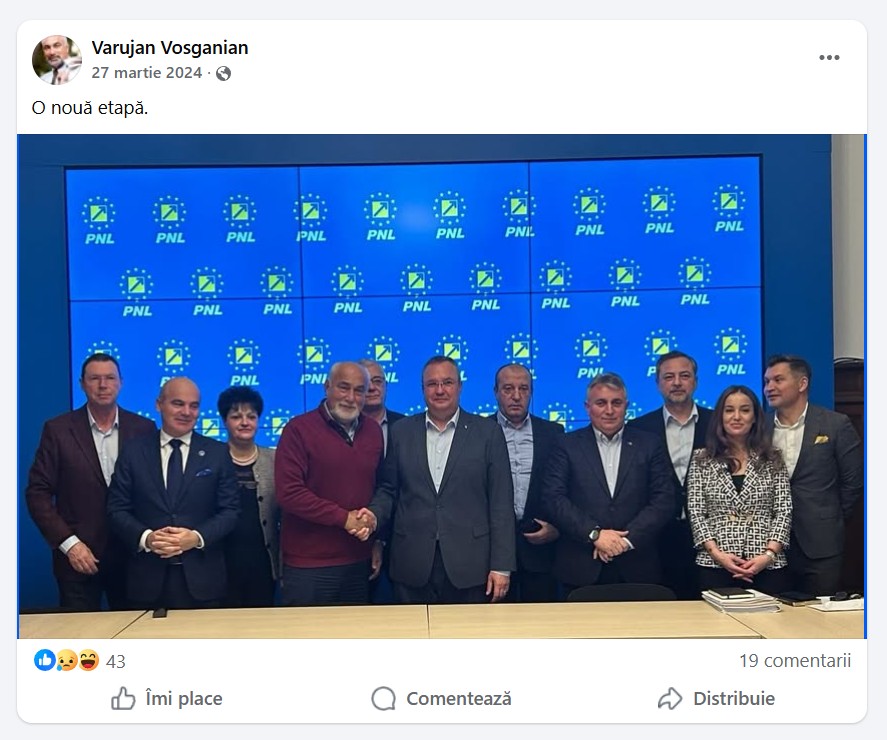Click the public audience globe icon
The height and width of the screenshot is (740, 887).
(223, 74)
